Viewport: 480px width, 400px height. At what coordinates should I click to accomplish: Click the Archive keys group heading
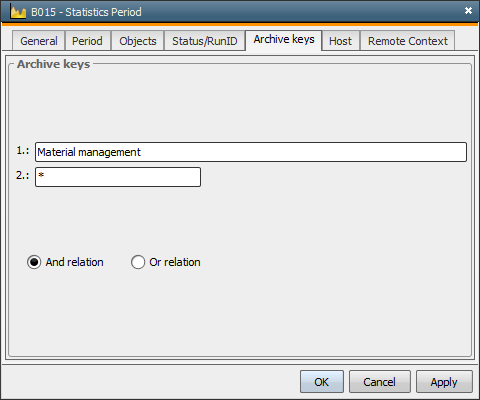point(54,64)
